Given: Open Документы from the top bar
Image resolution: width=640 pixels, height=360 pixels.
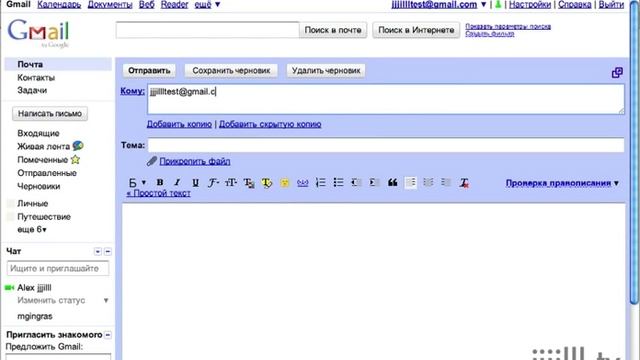Looking at the screenshot, I should 110,4.
